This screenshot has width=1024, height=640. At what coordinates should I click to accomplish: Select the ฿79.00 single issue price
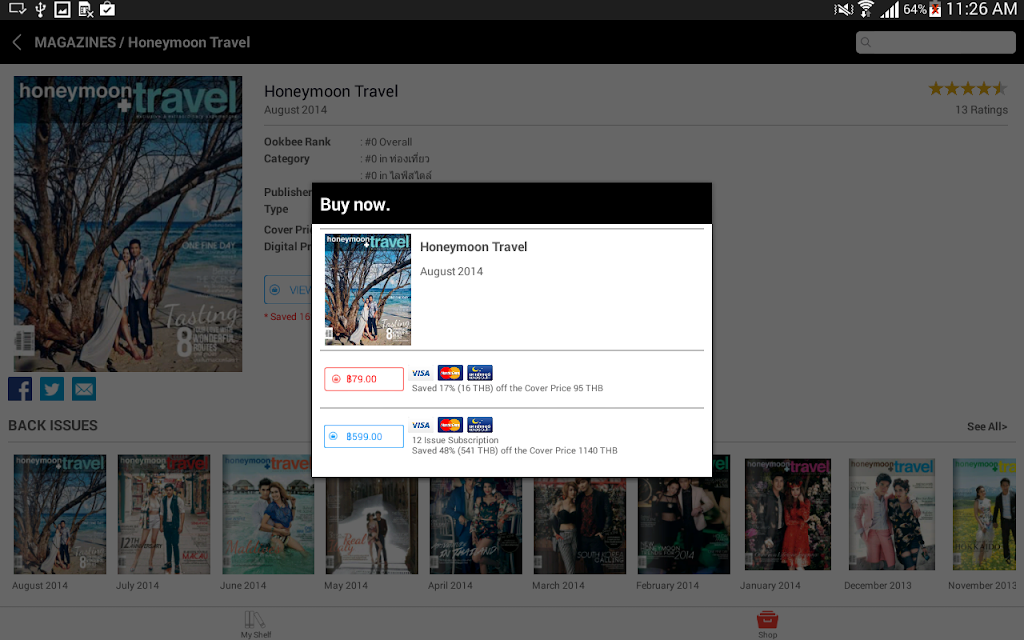point(364,379)
